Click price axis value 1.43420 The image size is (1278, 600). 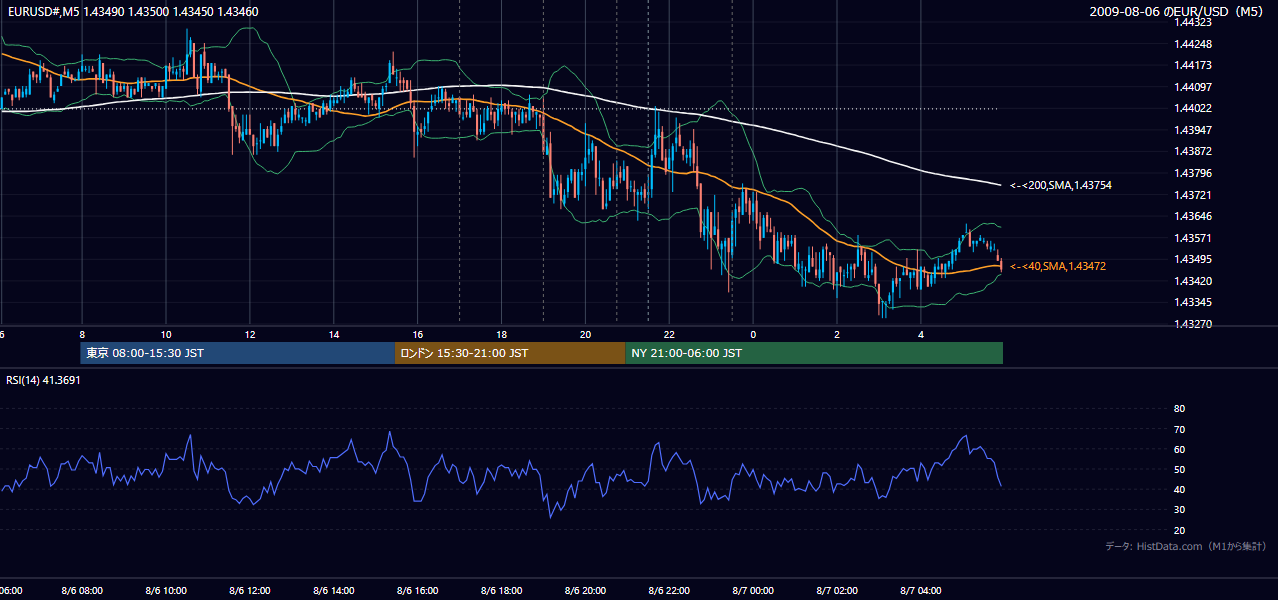(1194, 281)
